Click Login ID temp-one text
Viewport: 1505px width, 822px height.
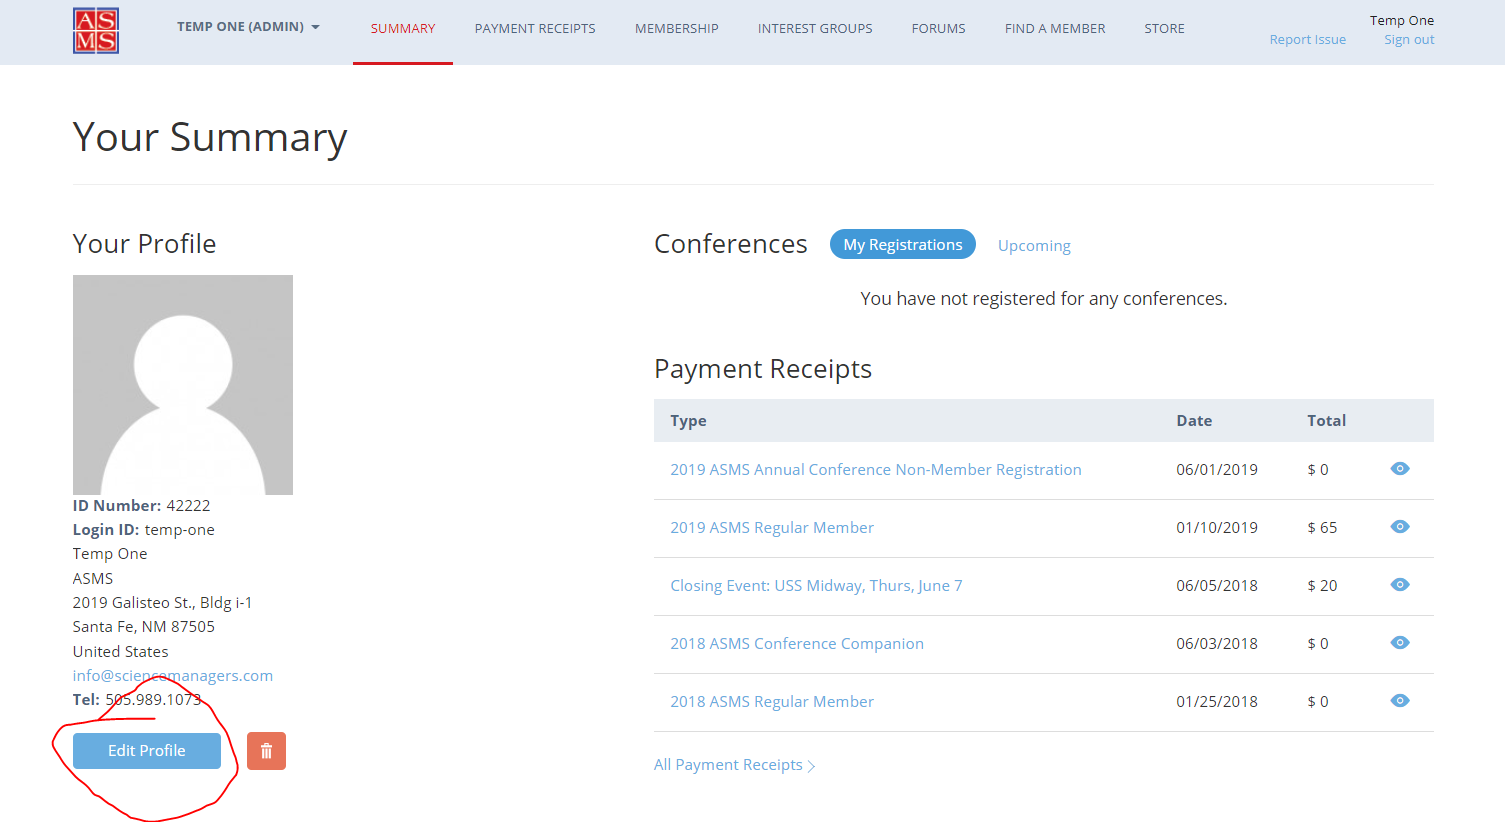click(x=144, y=530)
